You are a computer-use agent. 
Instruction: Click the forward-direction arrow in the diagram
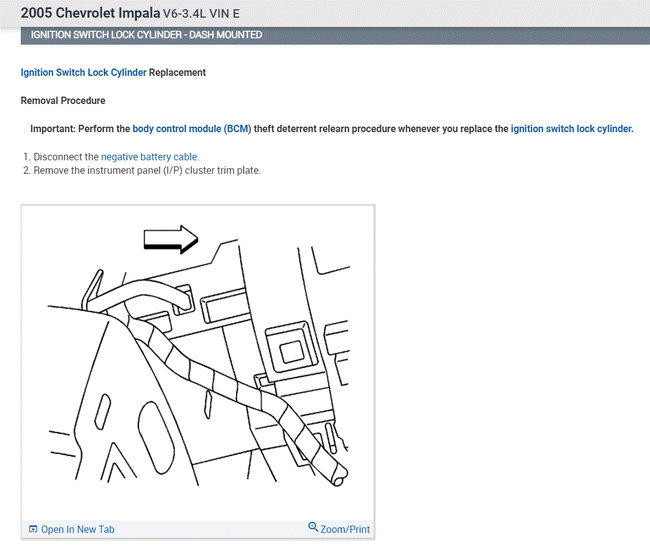pyautogui.click(x=170, y=239)
